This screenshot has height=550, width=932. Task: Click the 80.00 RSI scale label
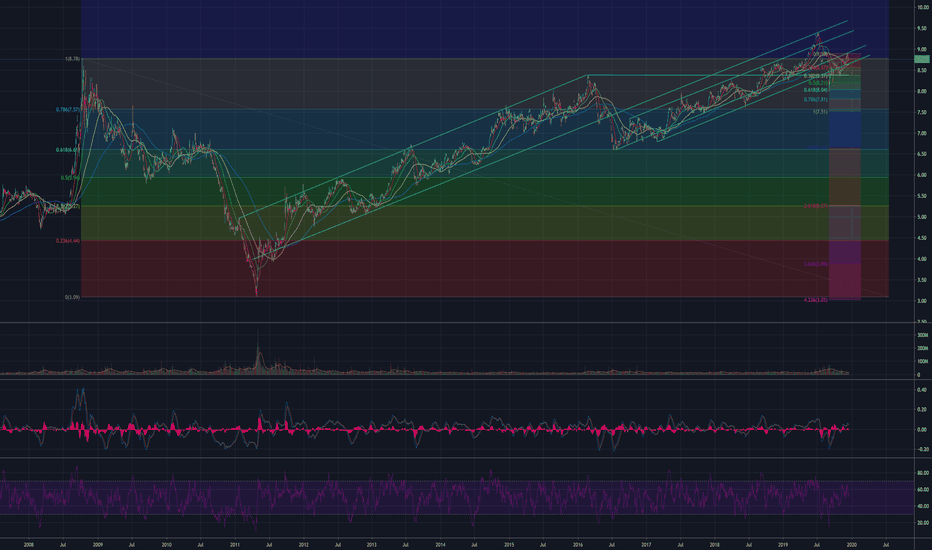pos(922,473)
